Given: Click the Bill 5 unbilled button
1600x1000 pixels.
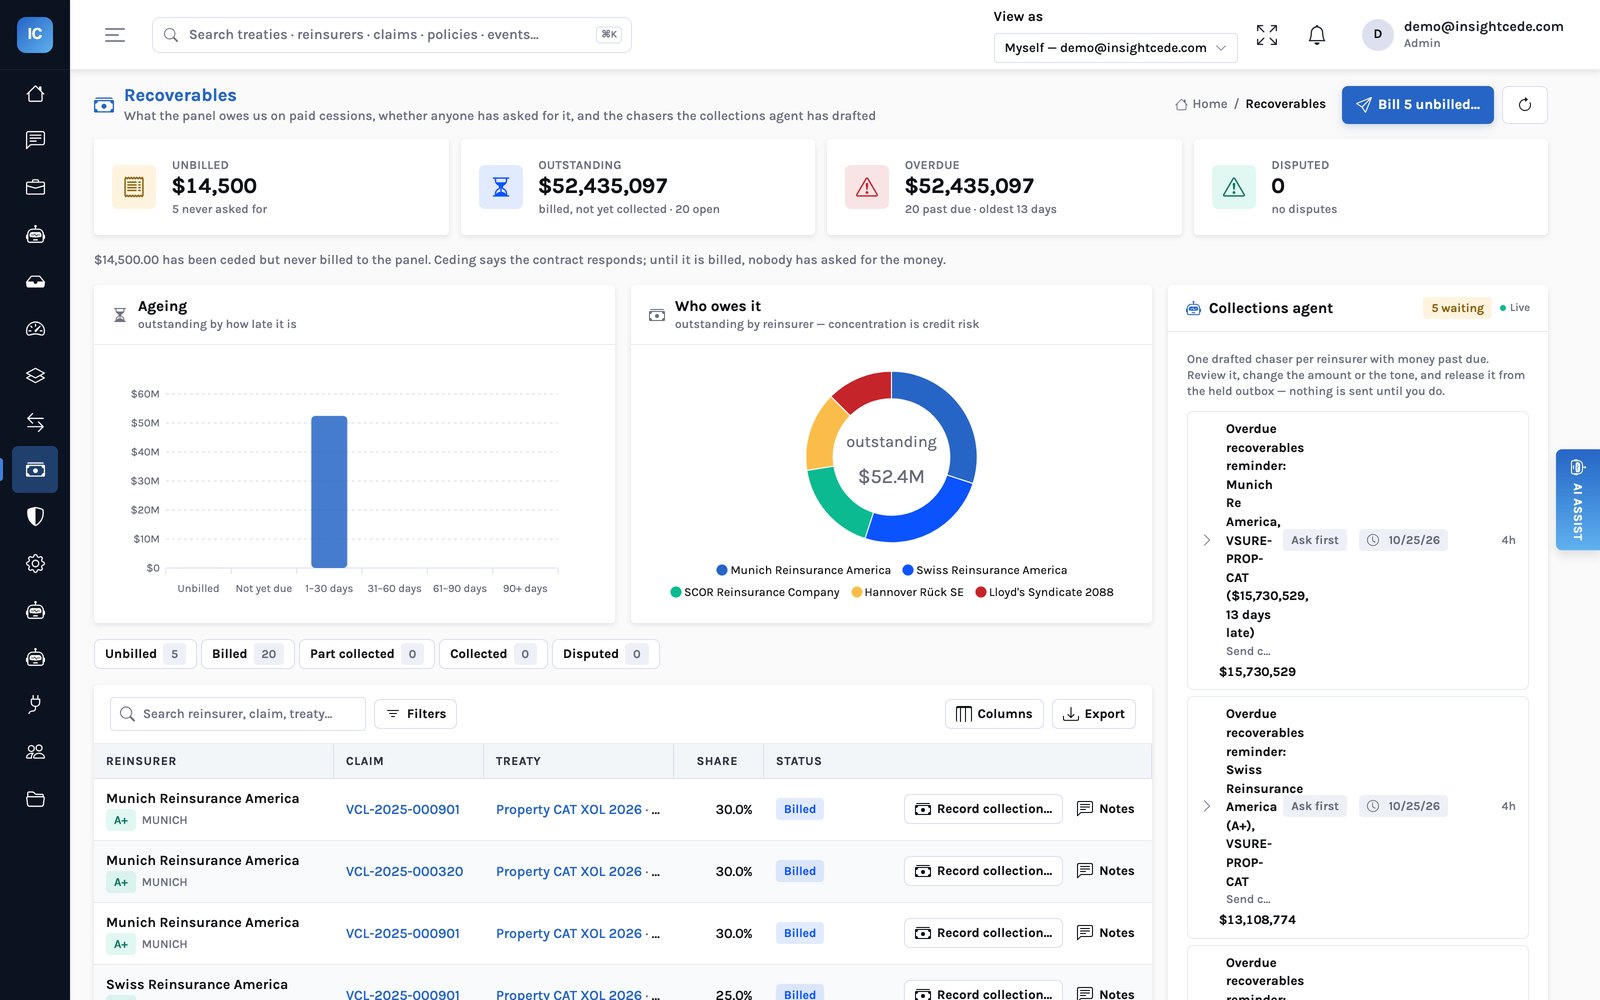Looking at the screenshot, I should pyautogui.click(x=1417, y=104).
